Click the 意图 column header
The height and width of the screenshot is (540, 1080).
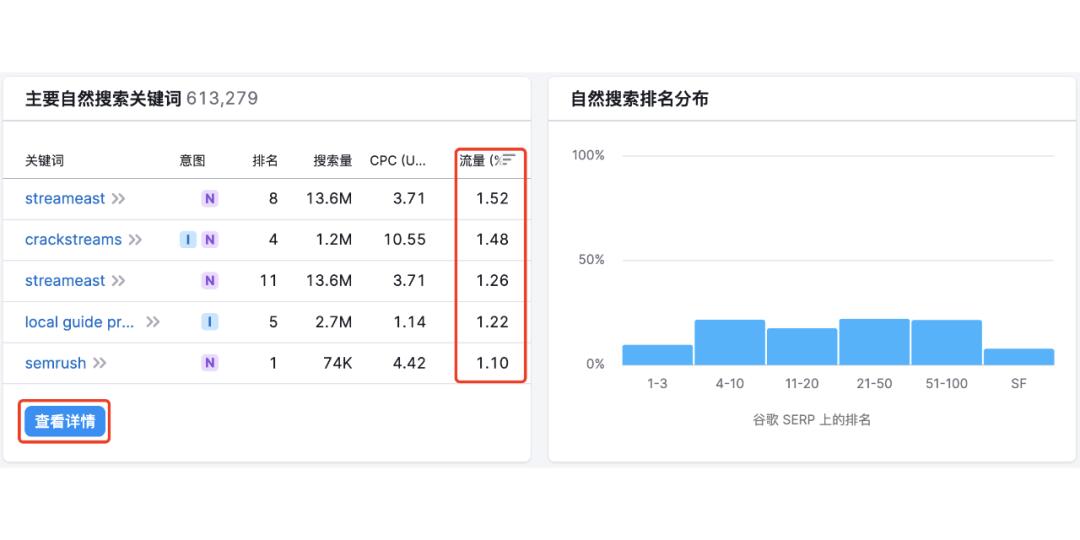click(x=192, y=160)
